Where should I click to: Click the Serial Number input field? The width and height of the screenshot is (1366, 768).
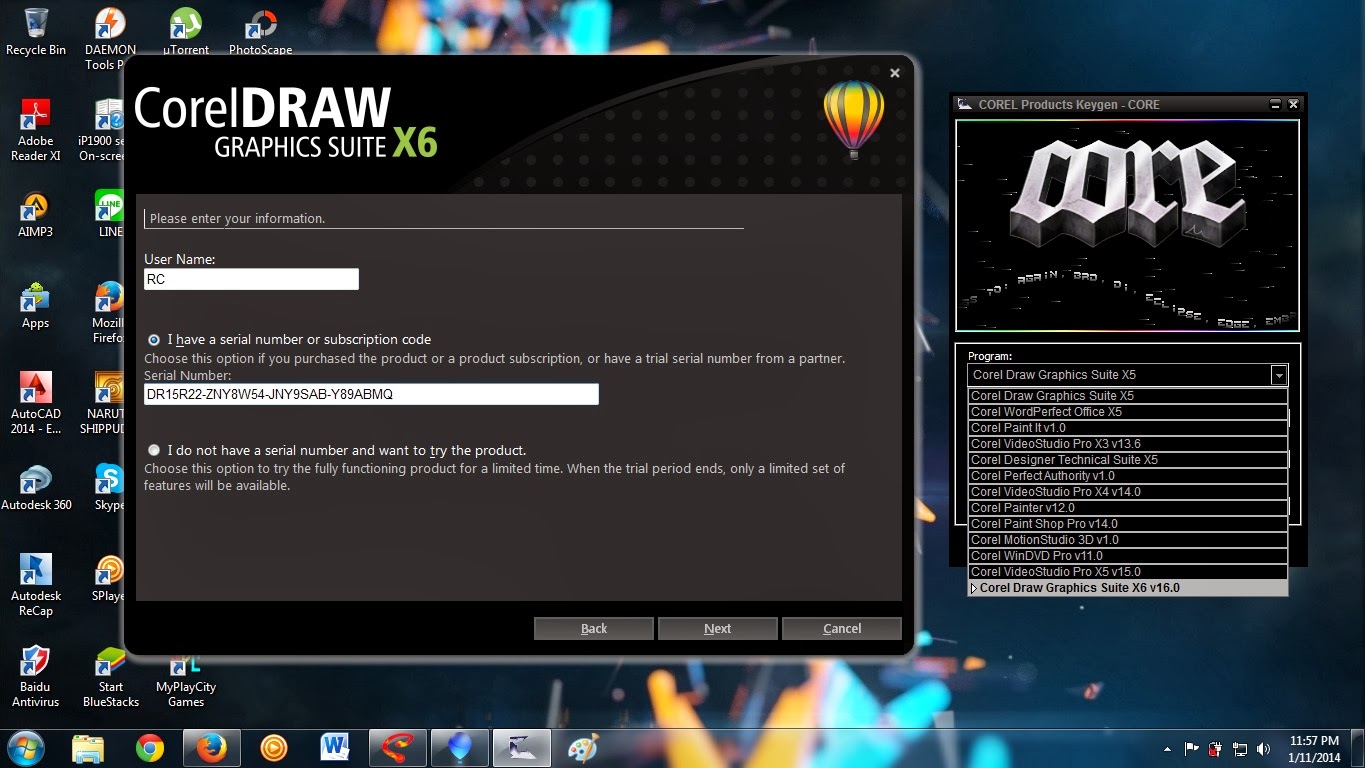(371, 394)
